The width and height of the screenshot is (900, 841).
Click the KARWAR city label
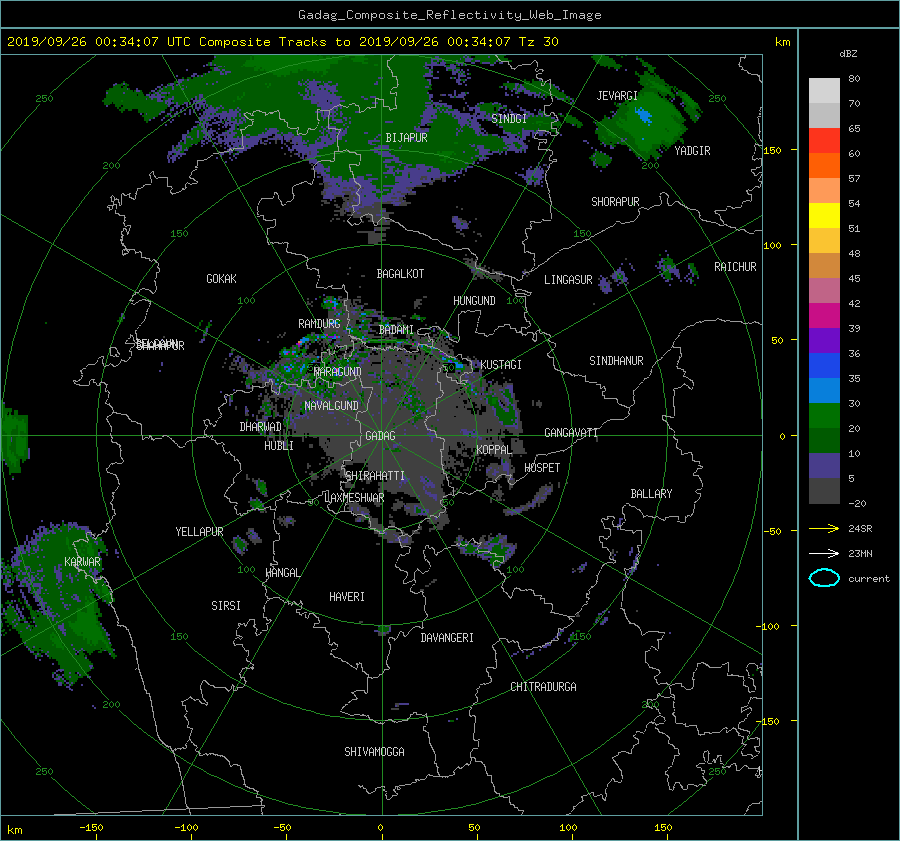coord(82,562)
